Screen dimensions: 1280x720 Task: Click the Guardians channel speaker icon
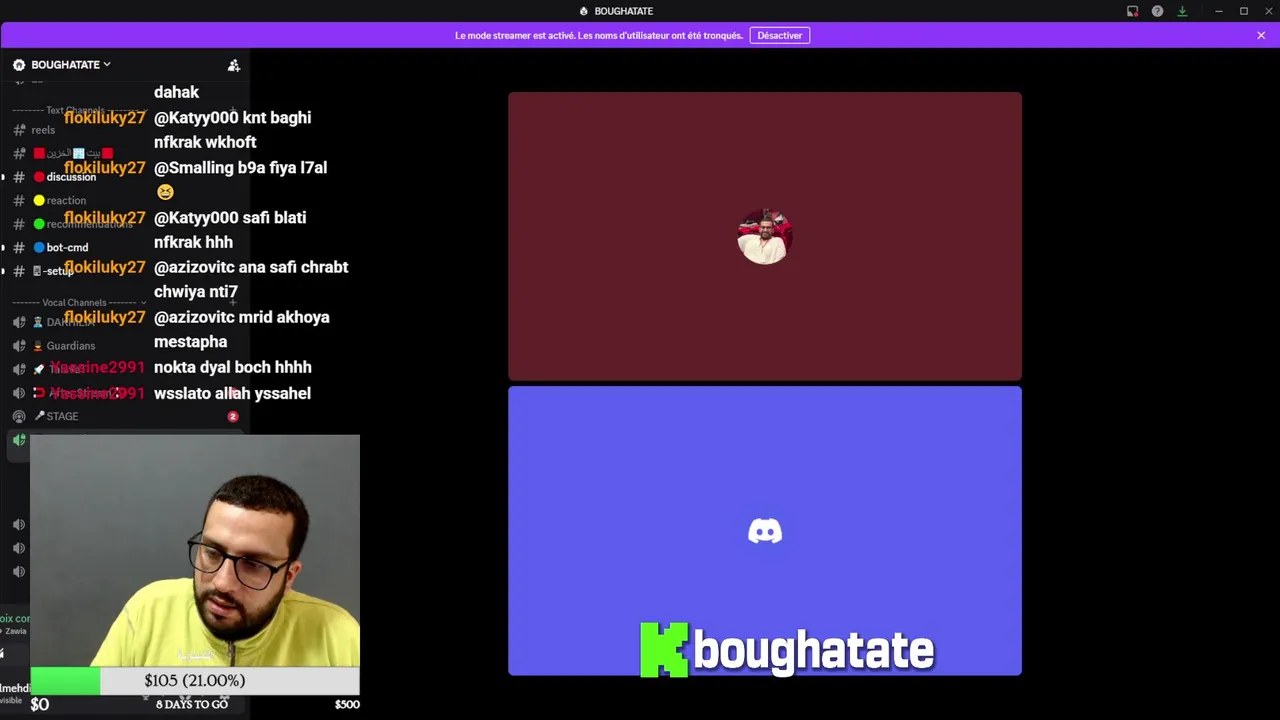(x=19, y=346)
